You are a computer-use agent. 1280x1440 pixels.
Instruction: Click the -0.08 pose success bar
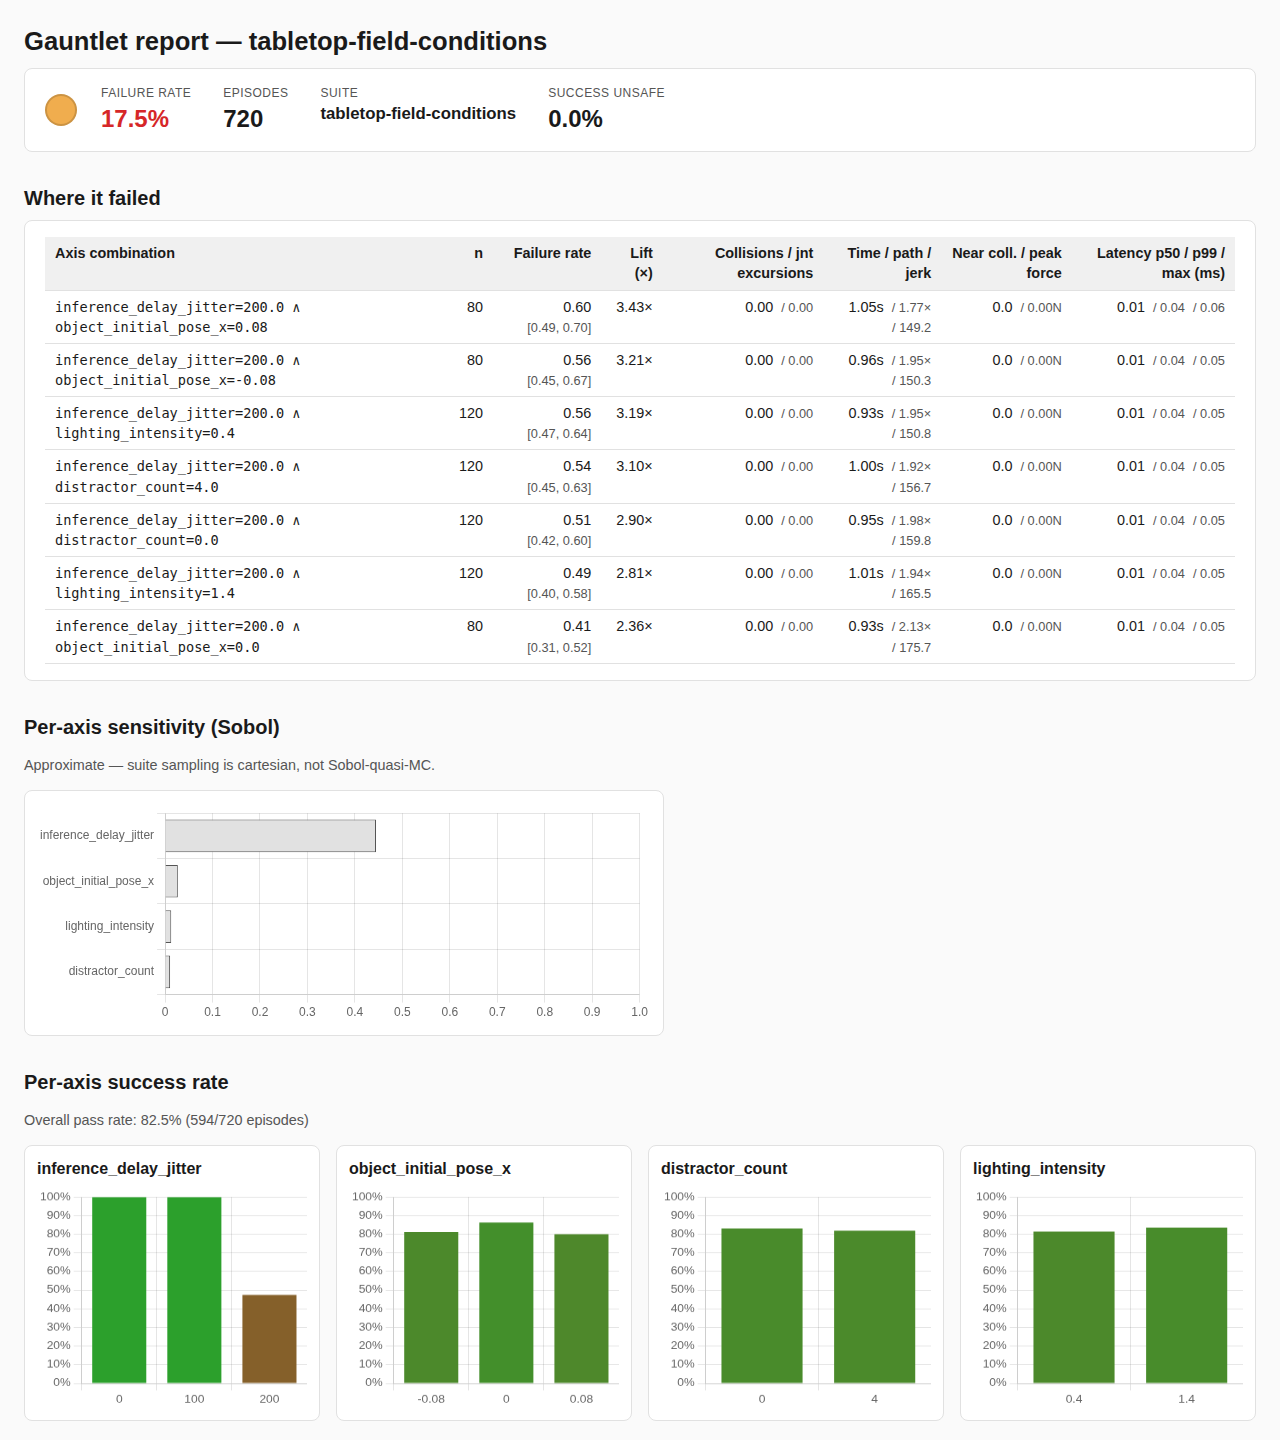click(x=431, y=1308)
